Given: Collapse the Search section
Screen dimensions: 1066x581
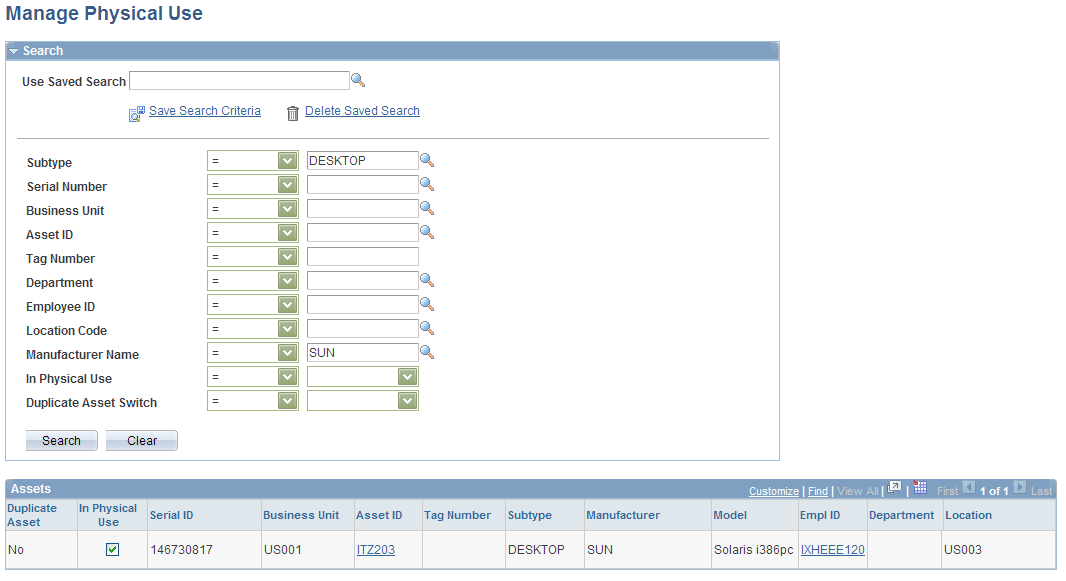Looking at the screenshot, I should click(14, 51).
